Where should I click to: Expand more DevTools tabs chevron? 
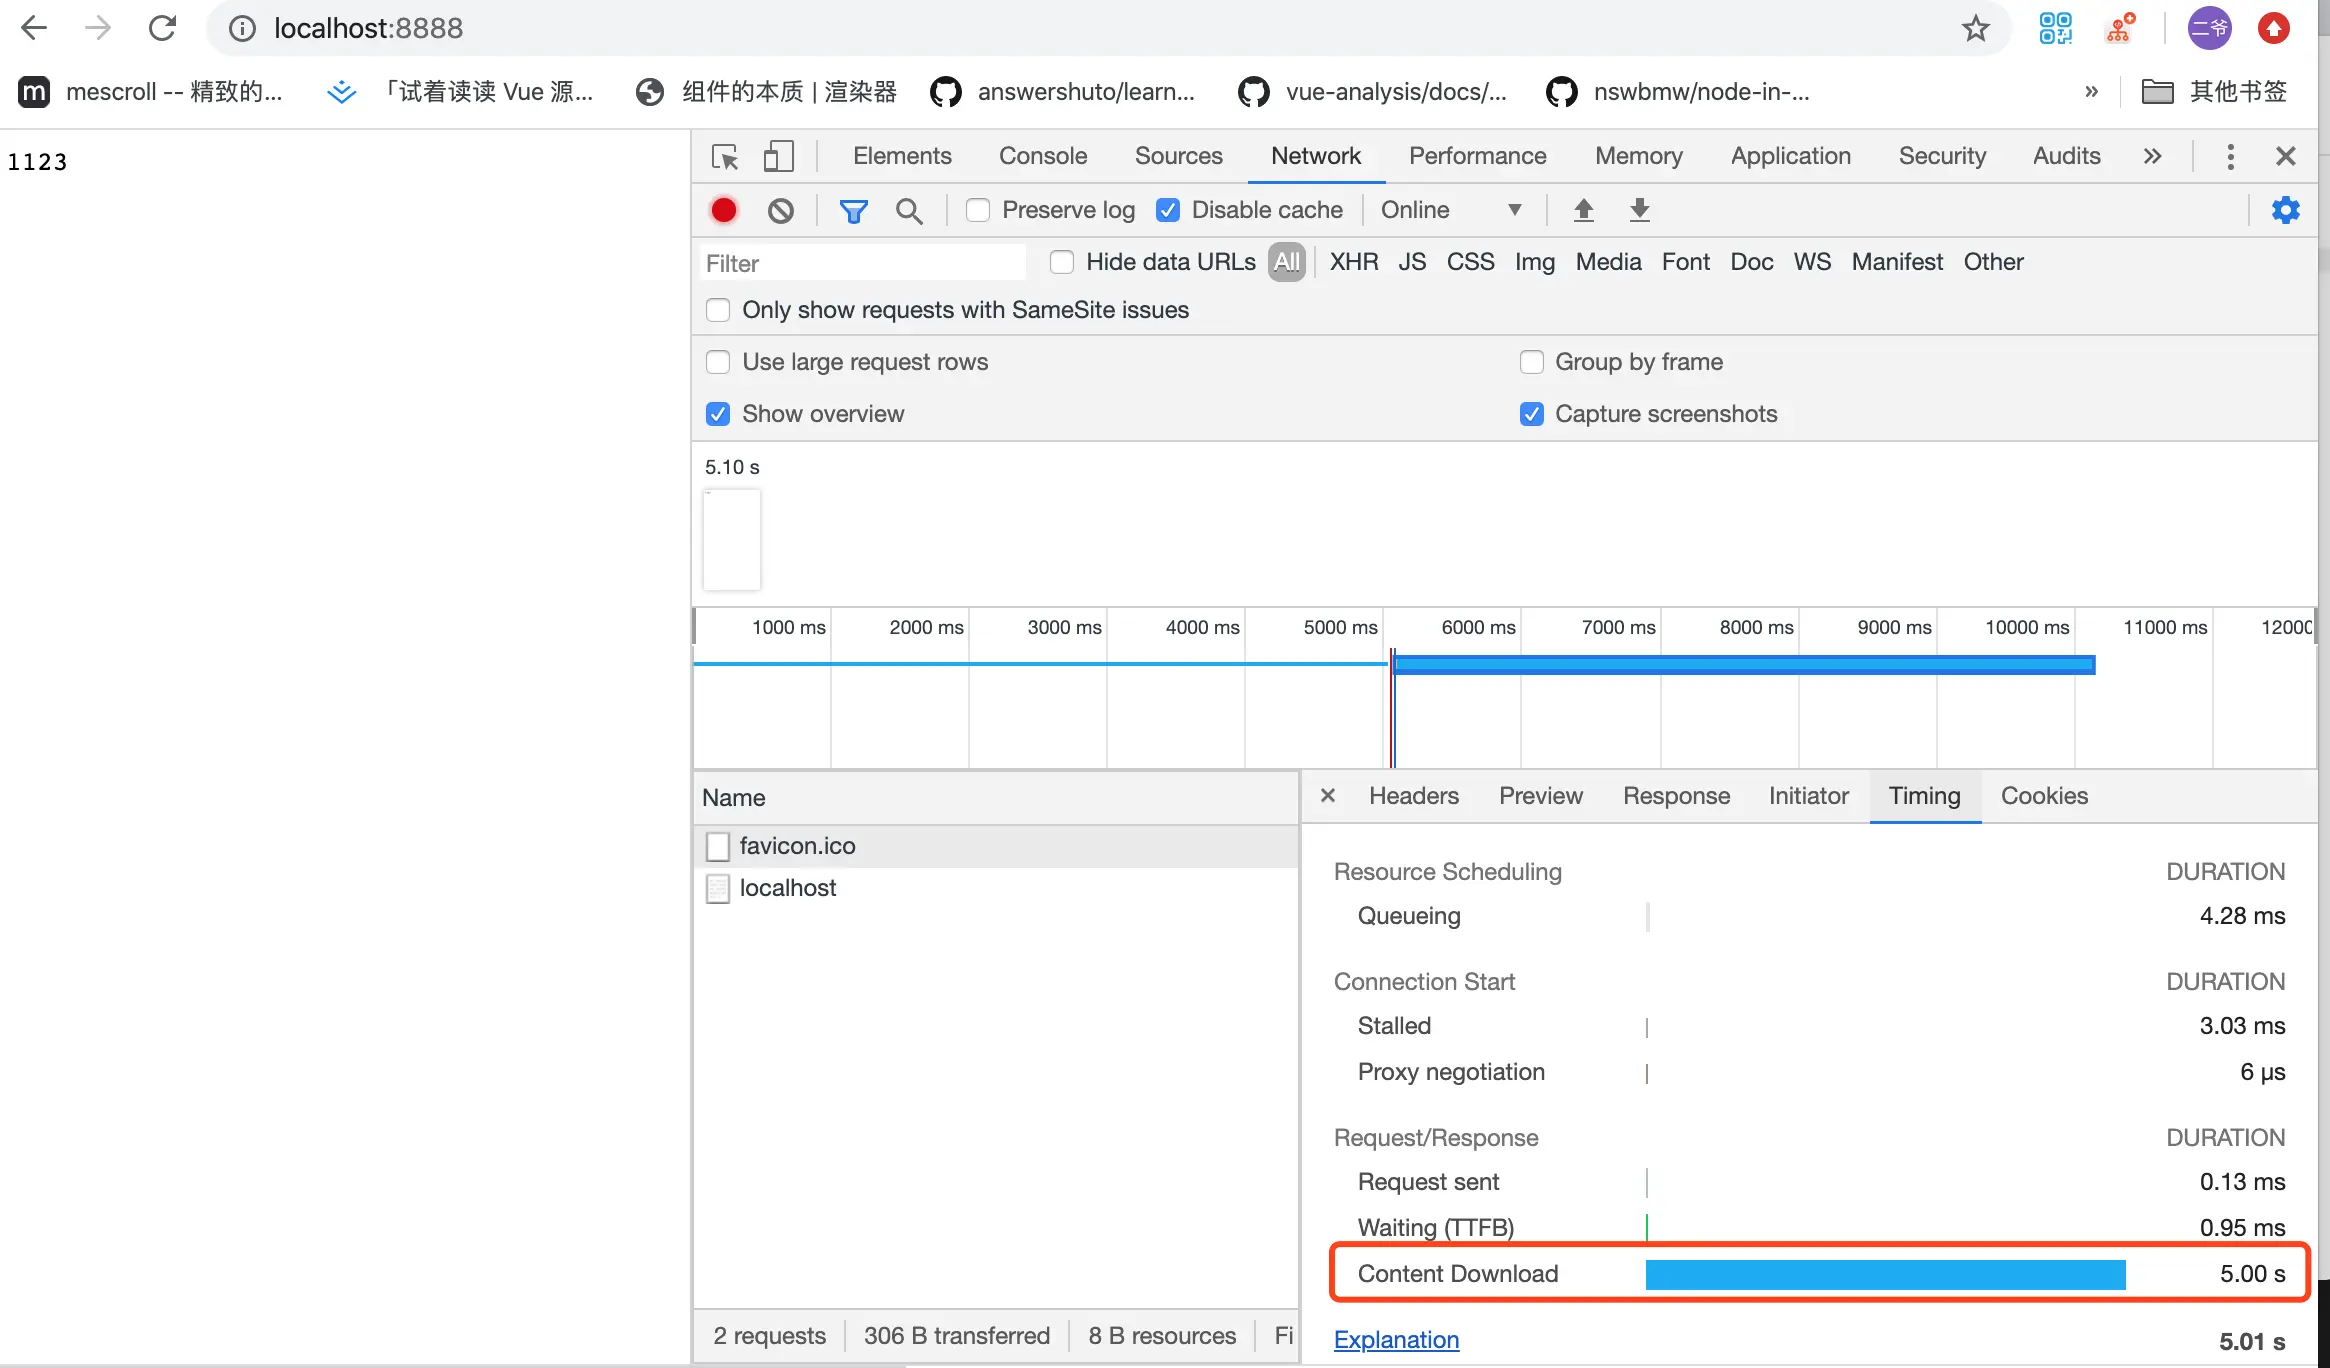[x=2152, y=157]
